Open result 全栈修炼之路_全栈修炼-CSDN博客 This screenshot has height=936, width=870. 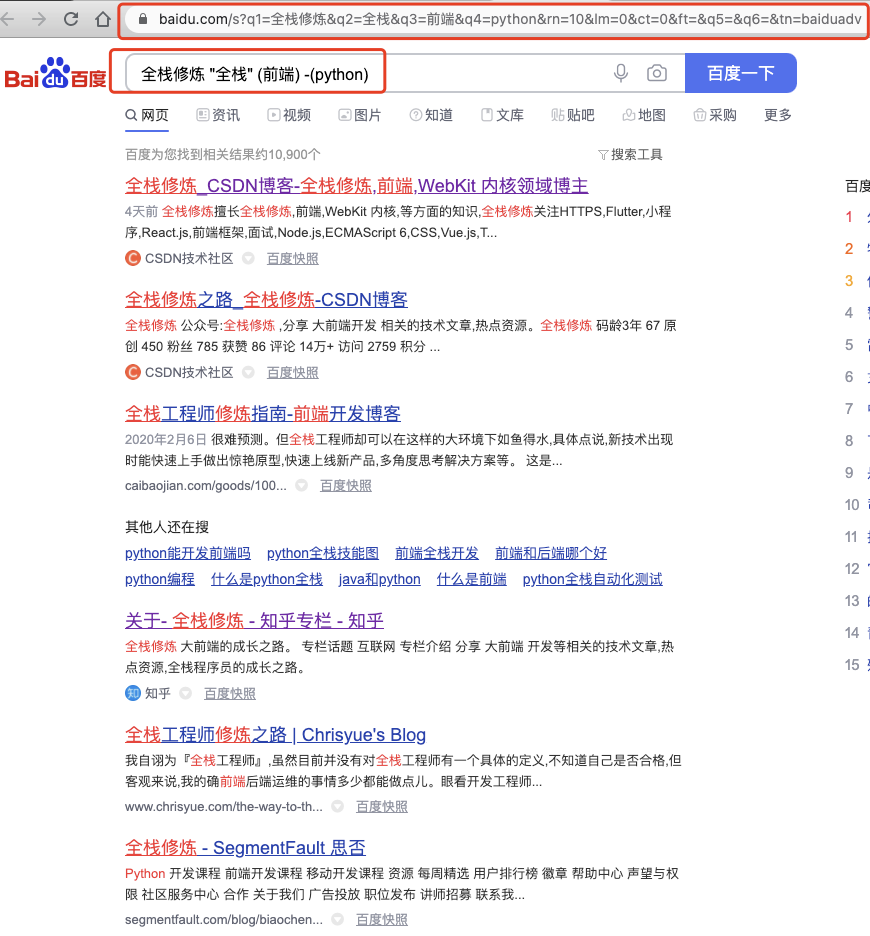click(x=266, y=300)
